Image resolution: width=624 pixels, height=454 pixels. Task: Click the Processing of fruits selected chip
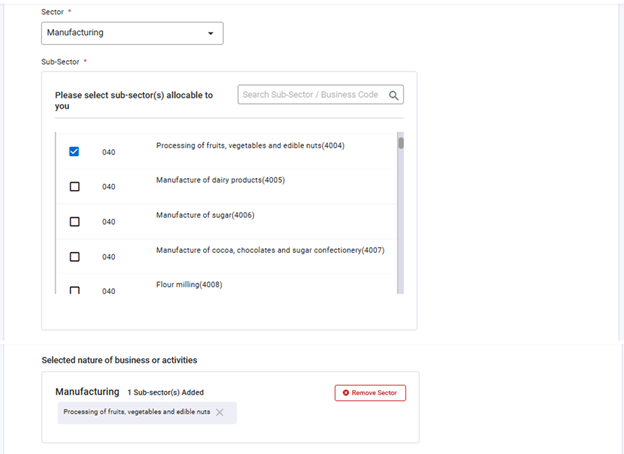136,412
